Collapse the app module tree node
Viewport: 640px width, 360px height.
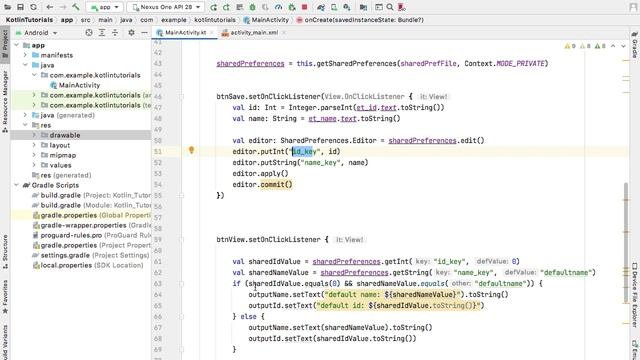pos(16,45)
